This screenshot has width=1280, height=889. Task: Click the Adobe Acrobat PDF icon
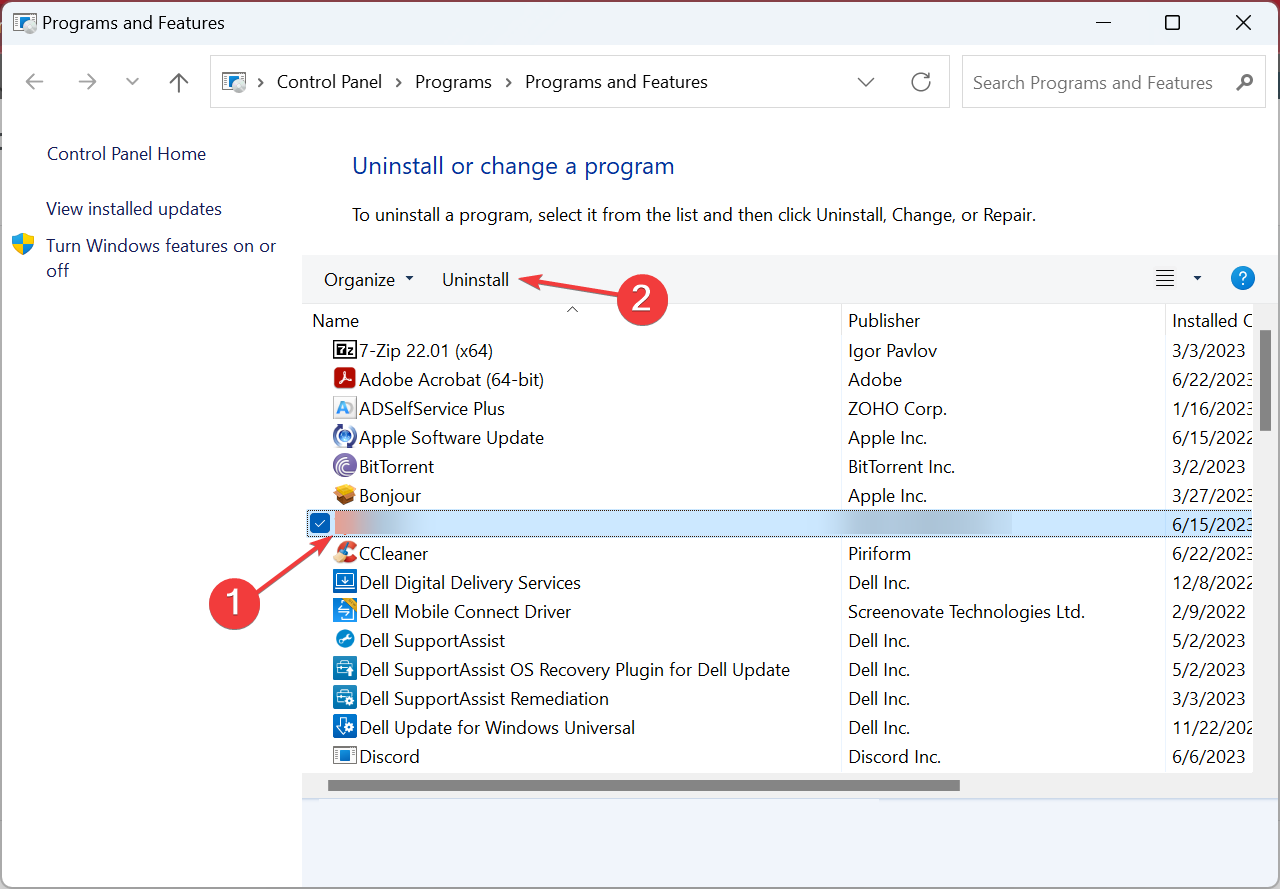point(344,379)
